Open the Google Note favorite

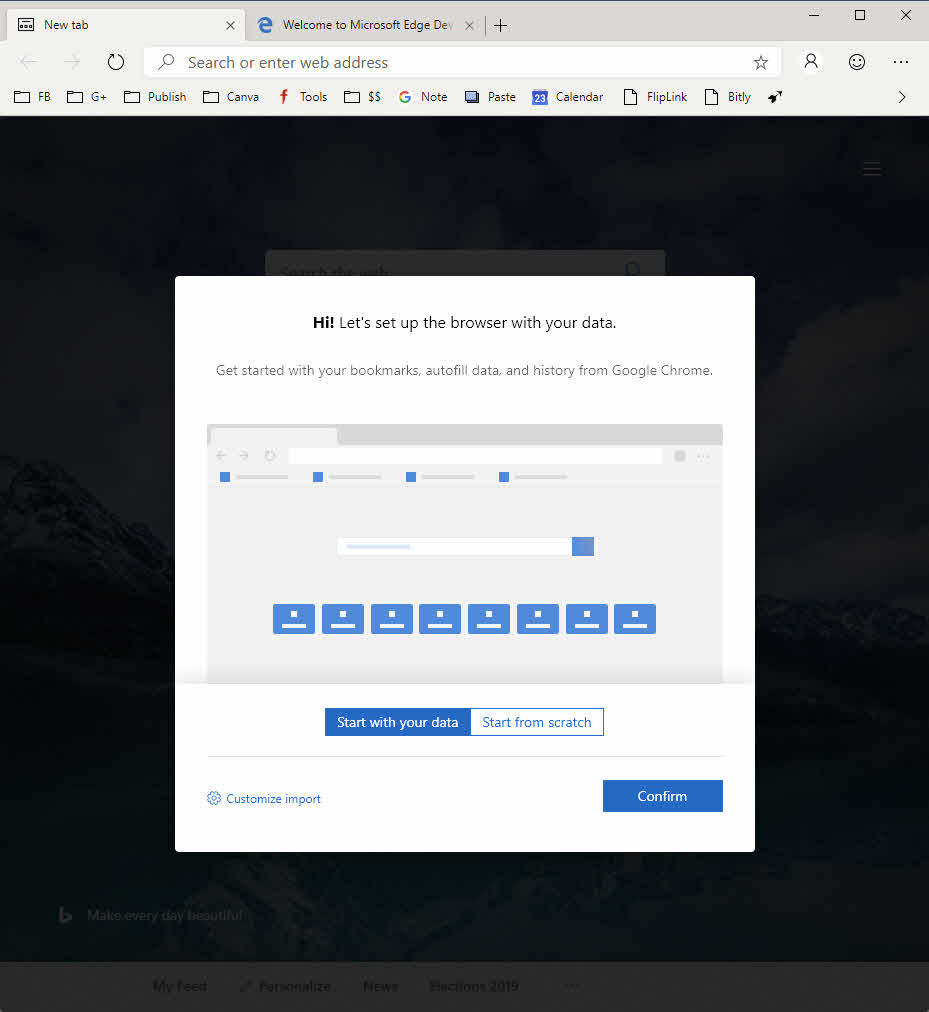point(423,97)
